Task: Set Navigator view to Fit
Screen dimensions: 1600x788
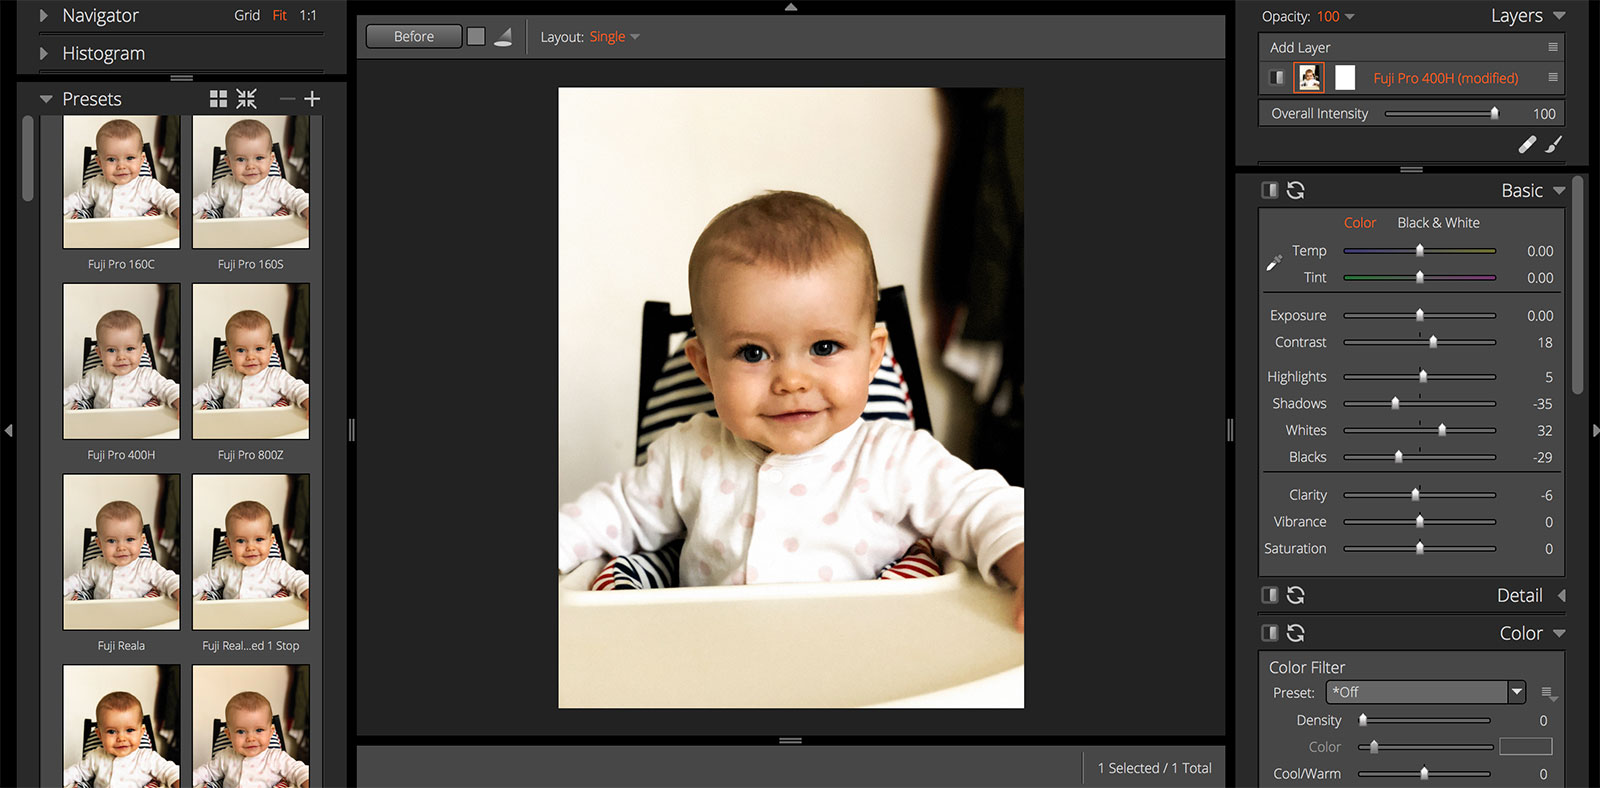Action: [280, 15]
